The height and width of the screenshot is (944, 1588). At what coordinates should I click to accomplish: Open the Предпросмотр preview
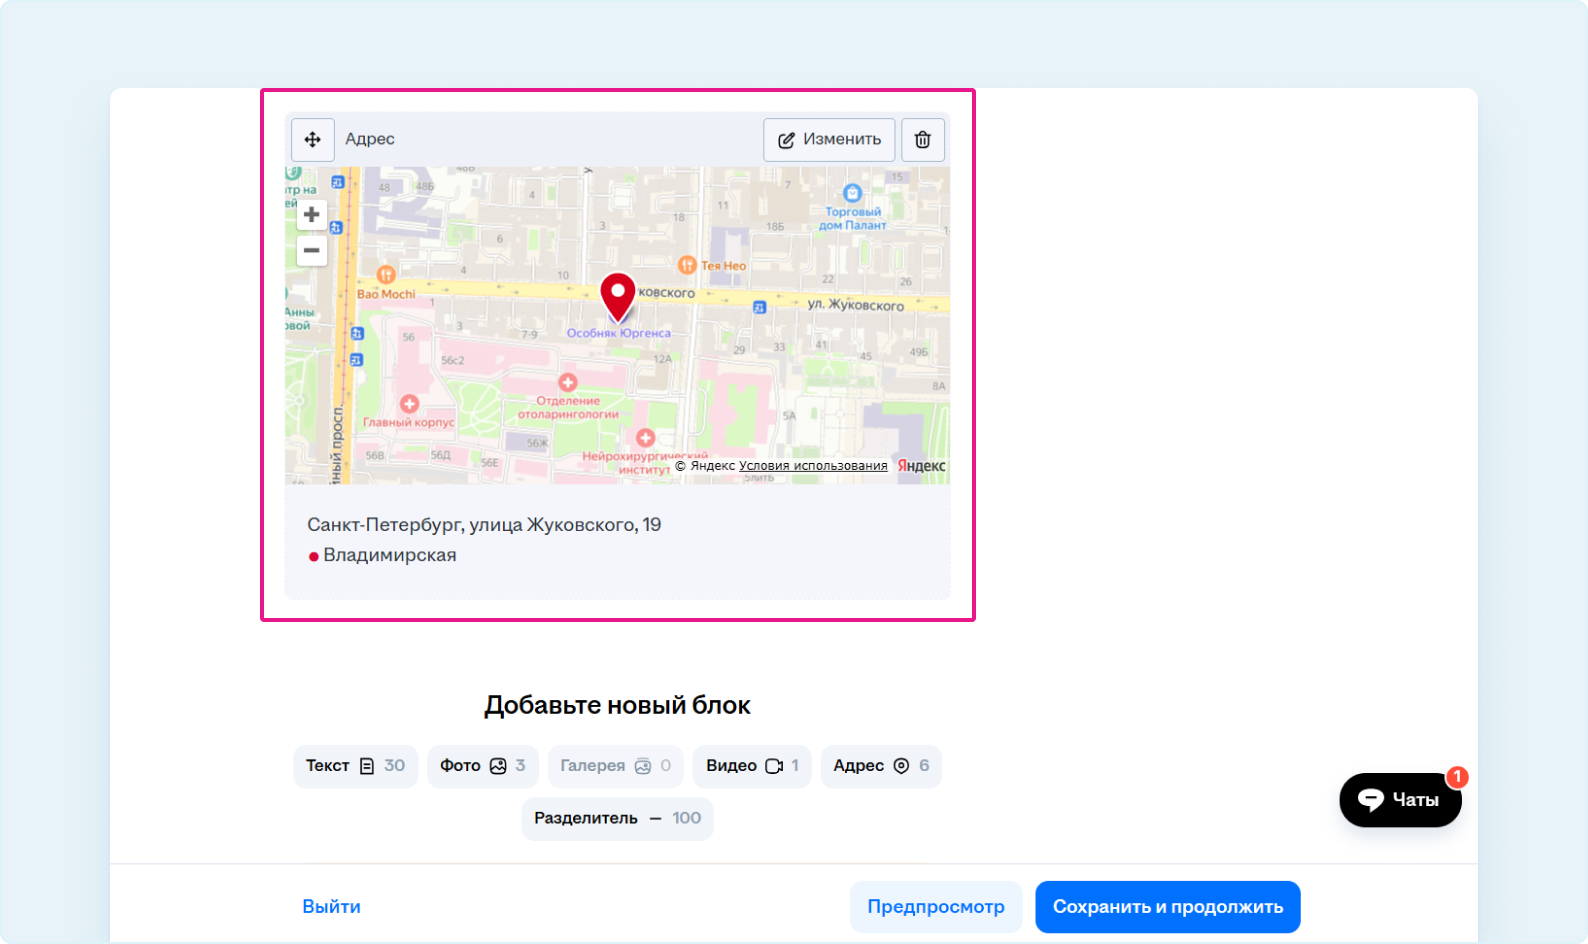pyautogui.click(x=935, y=907)
